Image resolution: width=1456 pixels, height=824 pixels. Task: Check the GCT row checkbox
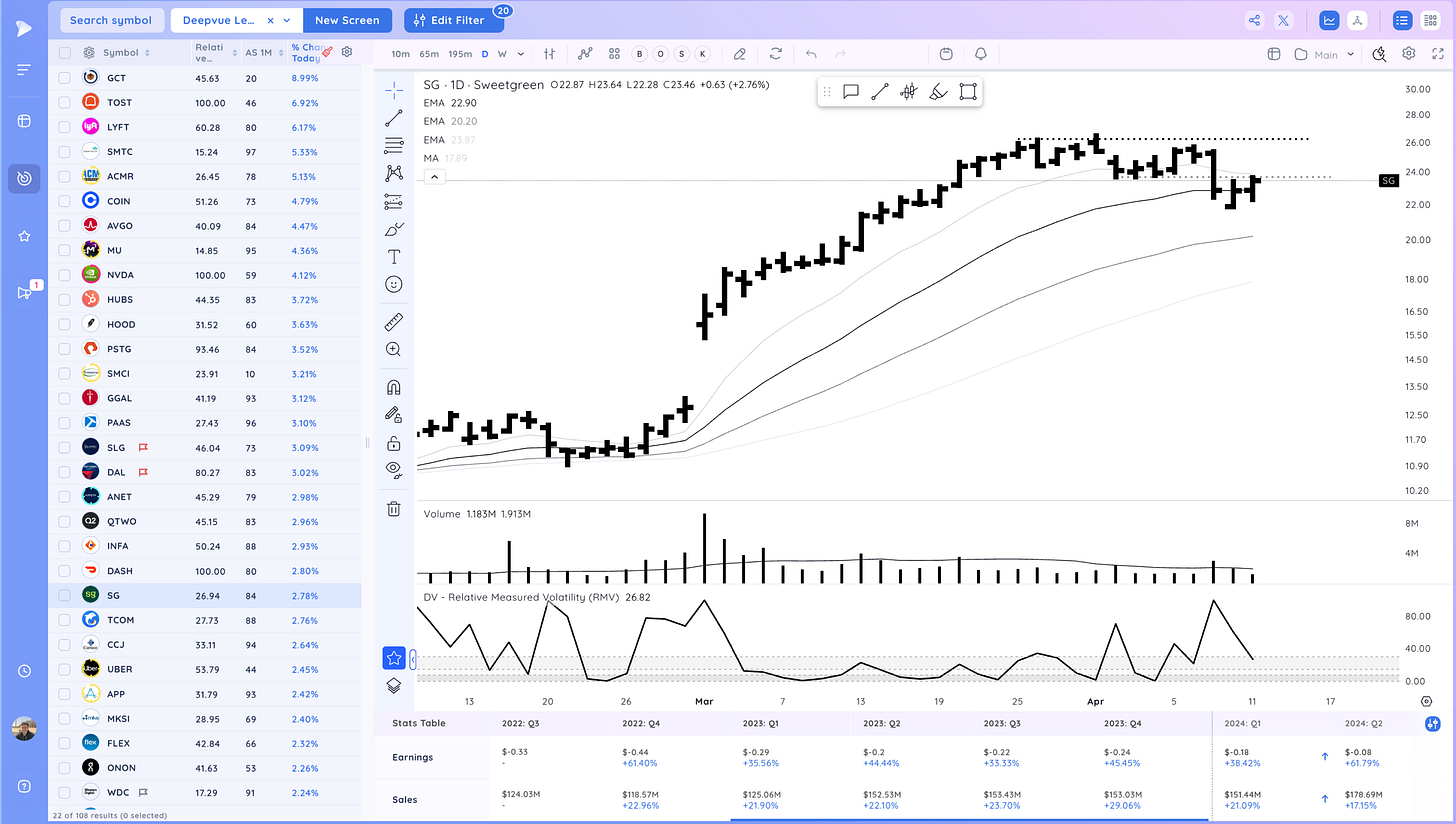coord(65,78)
